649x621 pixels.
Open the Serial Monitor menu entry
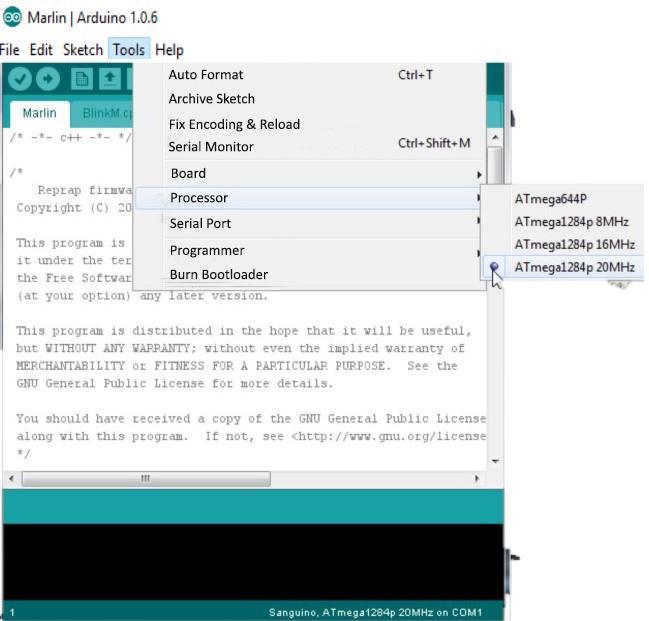click(x=211, y=147)
